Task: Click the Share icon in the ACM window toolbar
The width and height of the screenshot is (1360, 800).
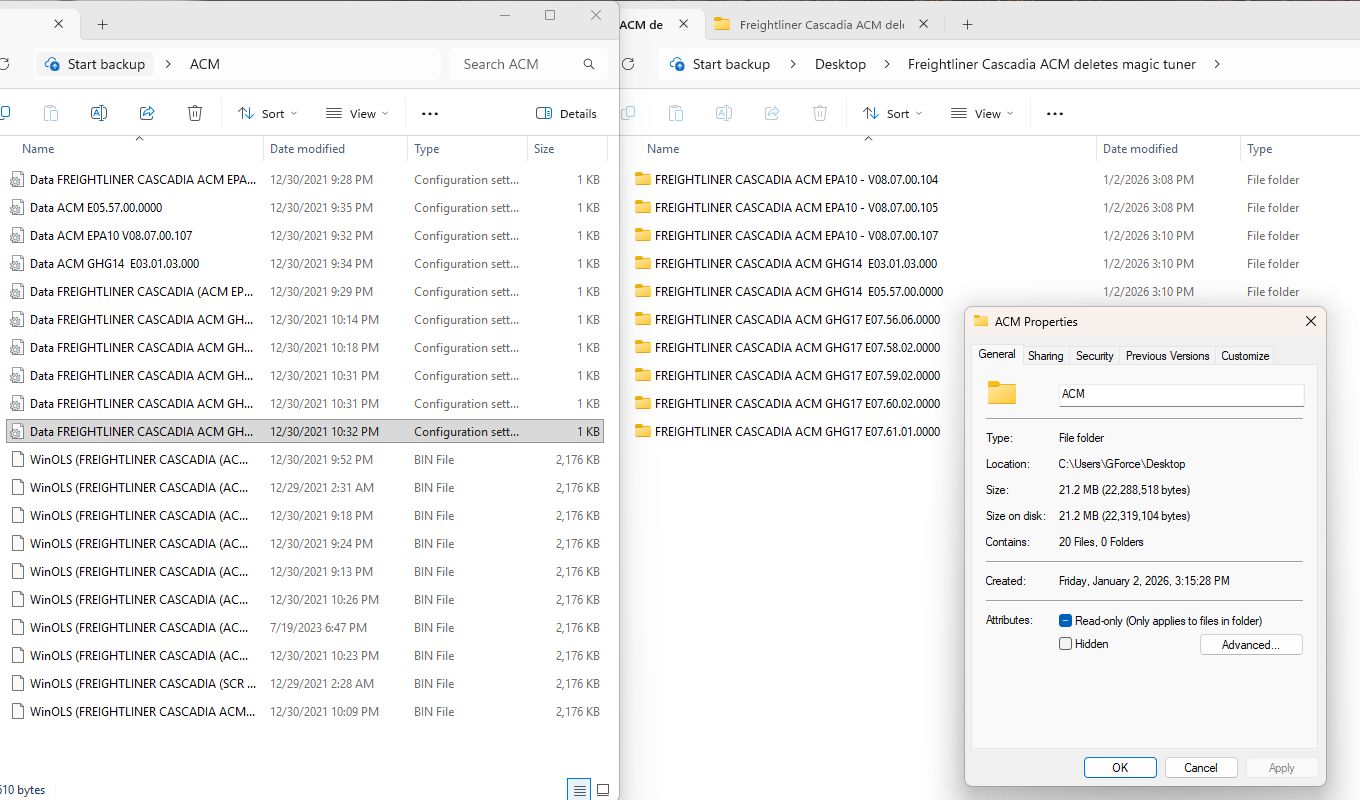Action: 147,114
